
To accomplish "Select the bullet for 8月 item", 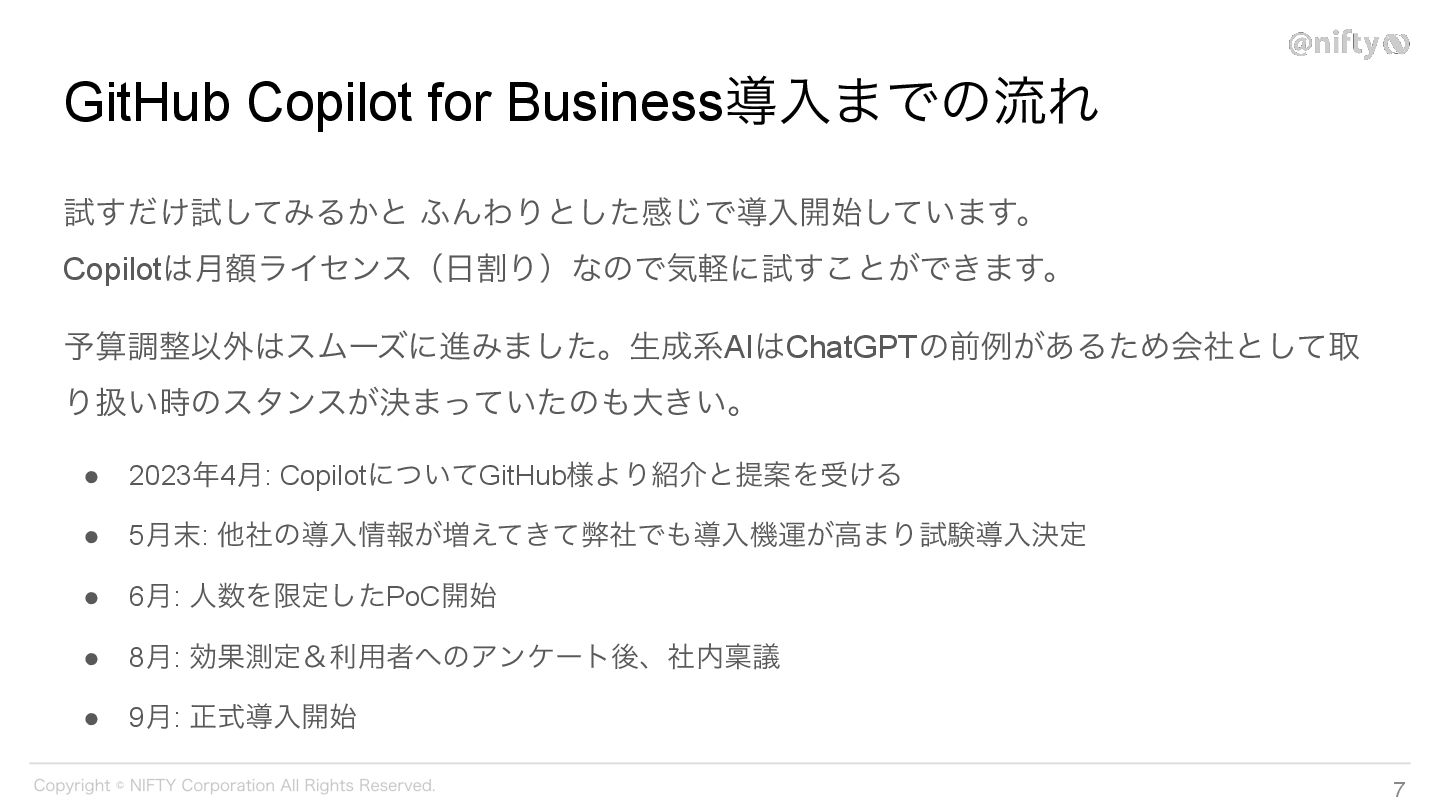I will click(x=91, y=658).
